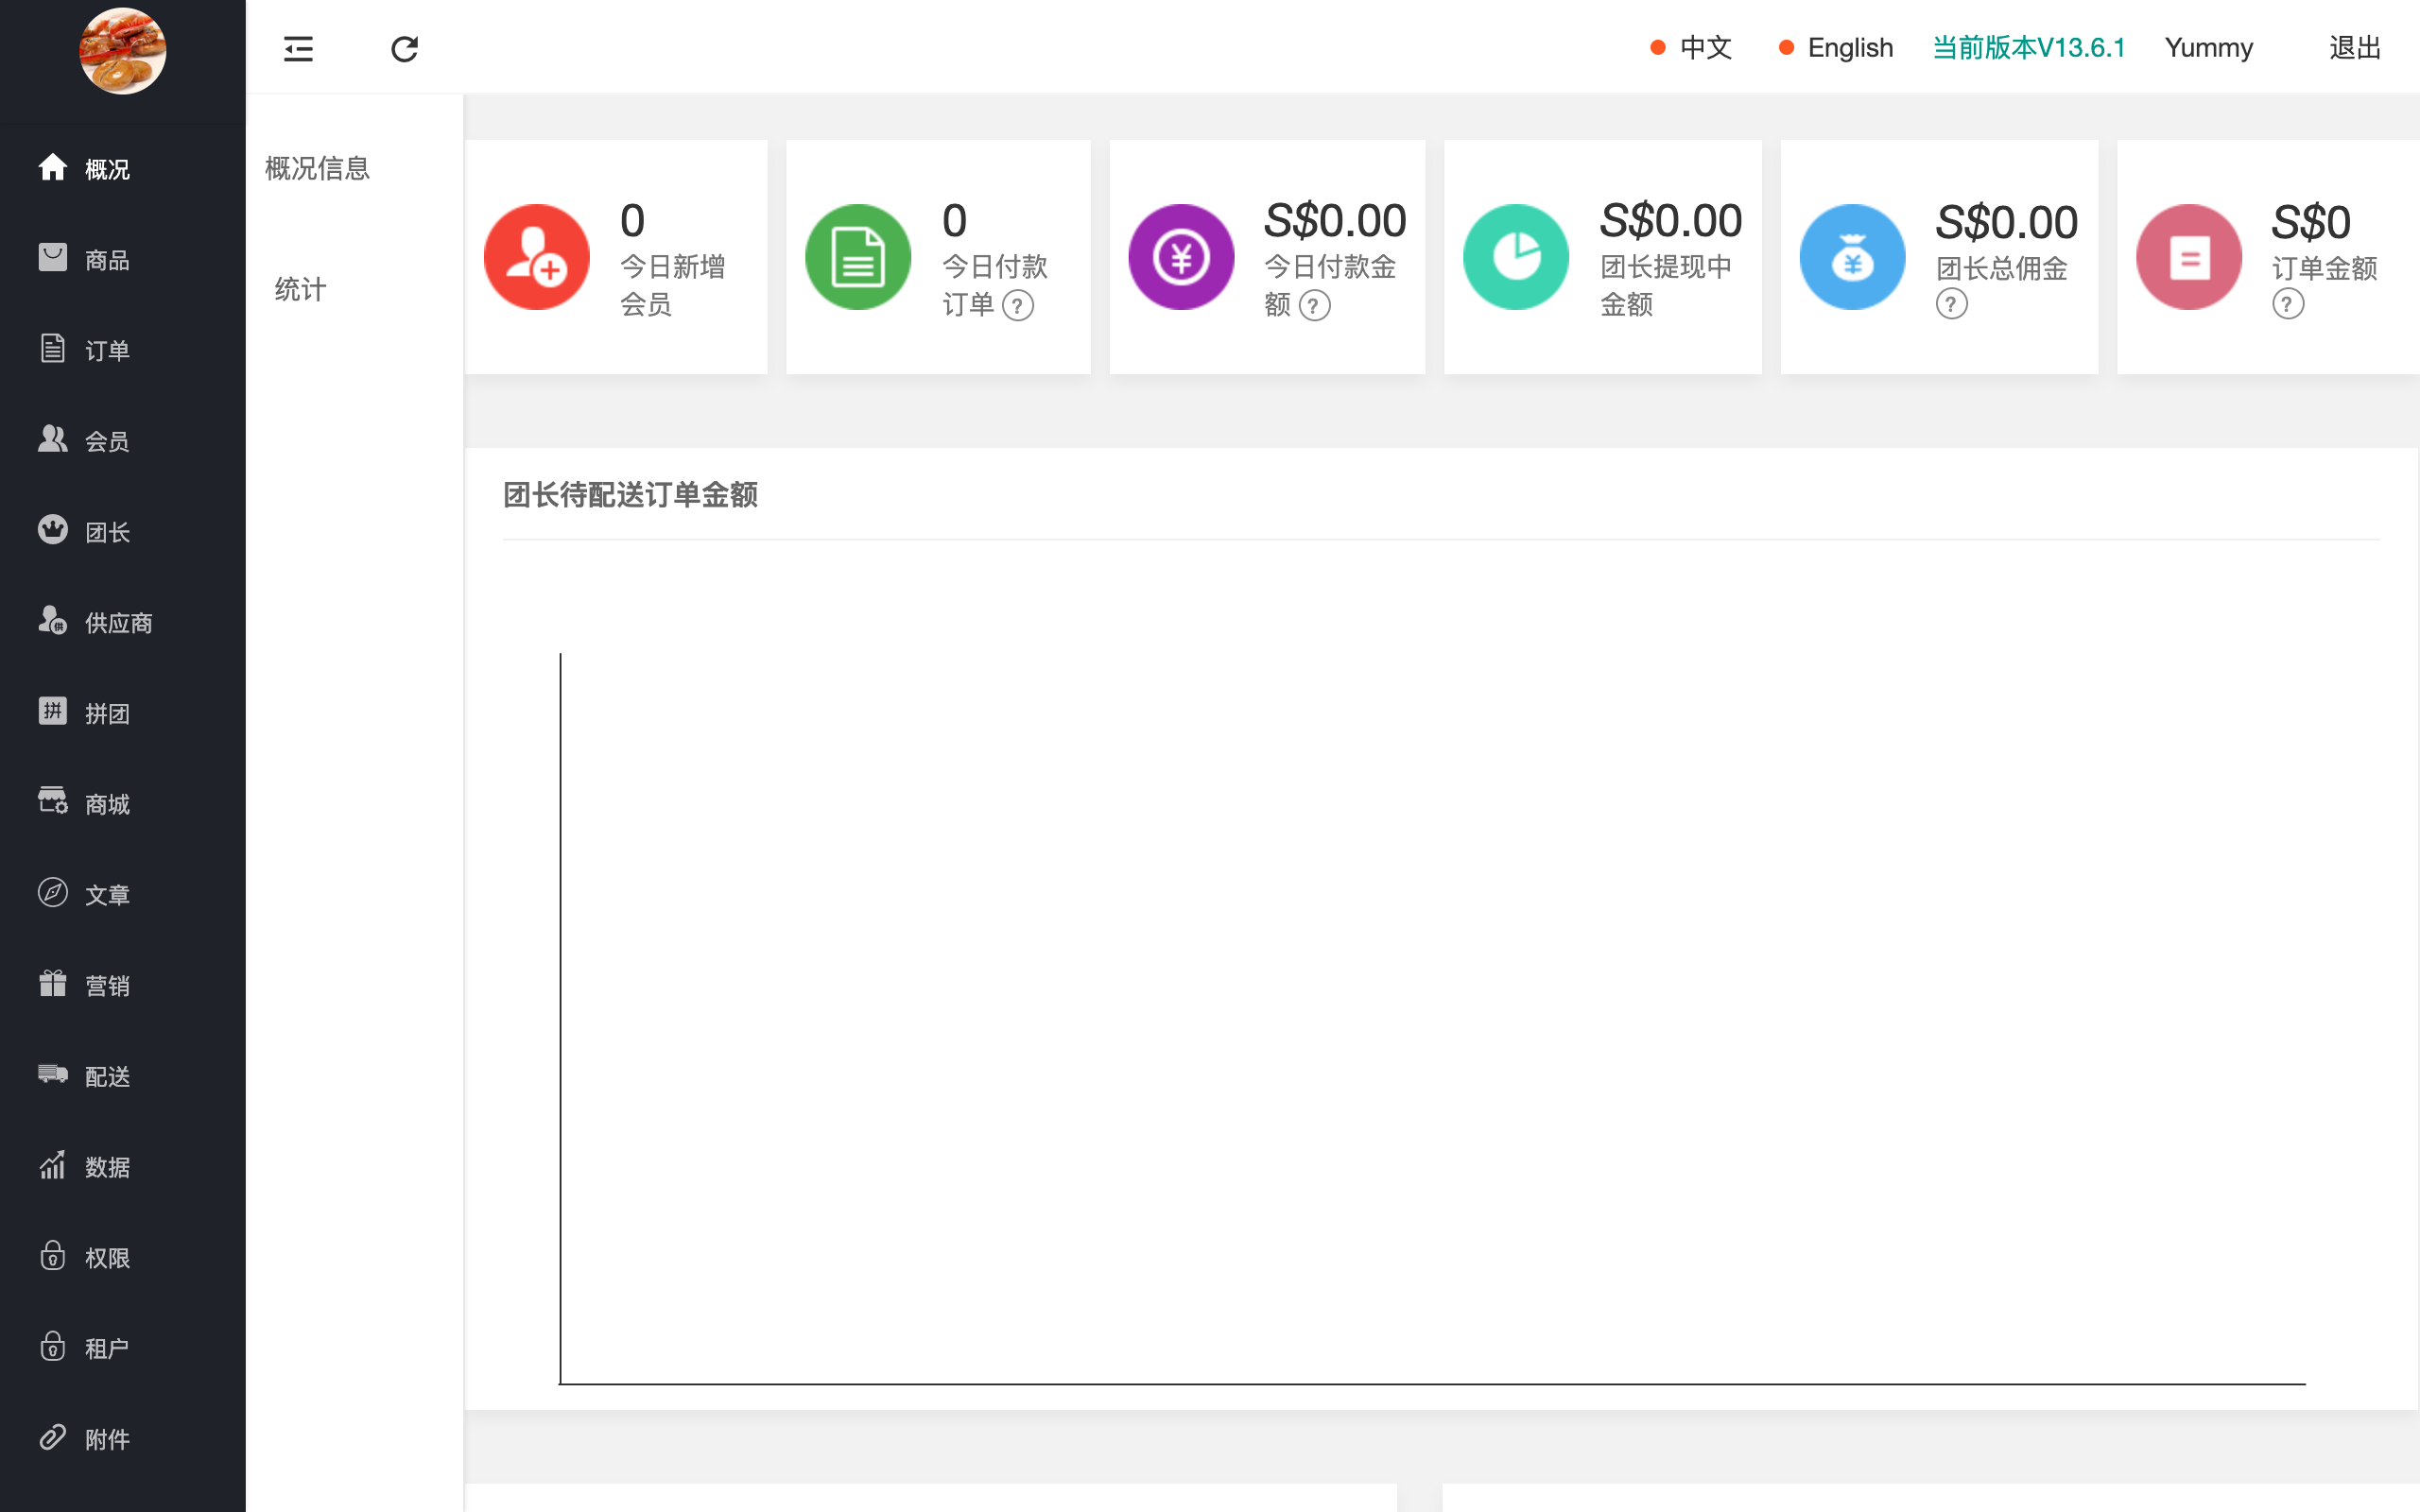2420x1512 pixels.
Task: Click help icon beside 今日付款订单
Action: point(1018,305)
